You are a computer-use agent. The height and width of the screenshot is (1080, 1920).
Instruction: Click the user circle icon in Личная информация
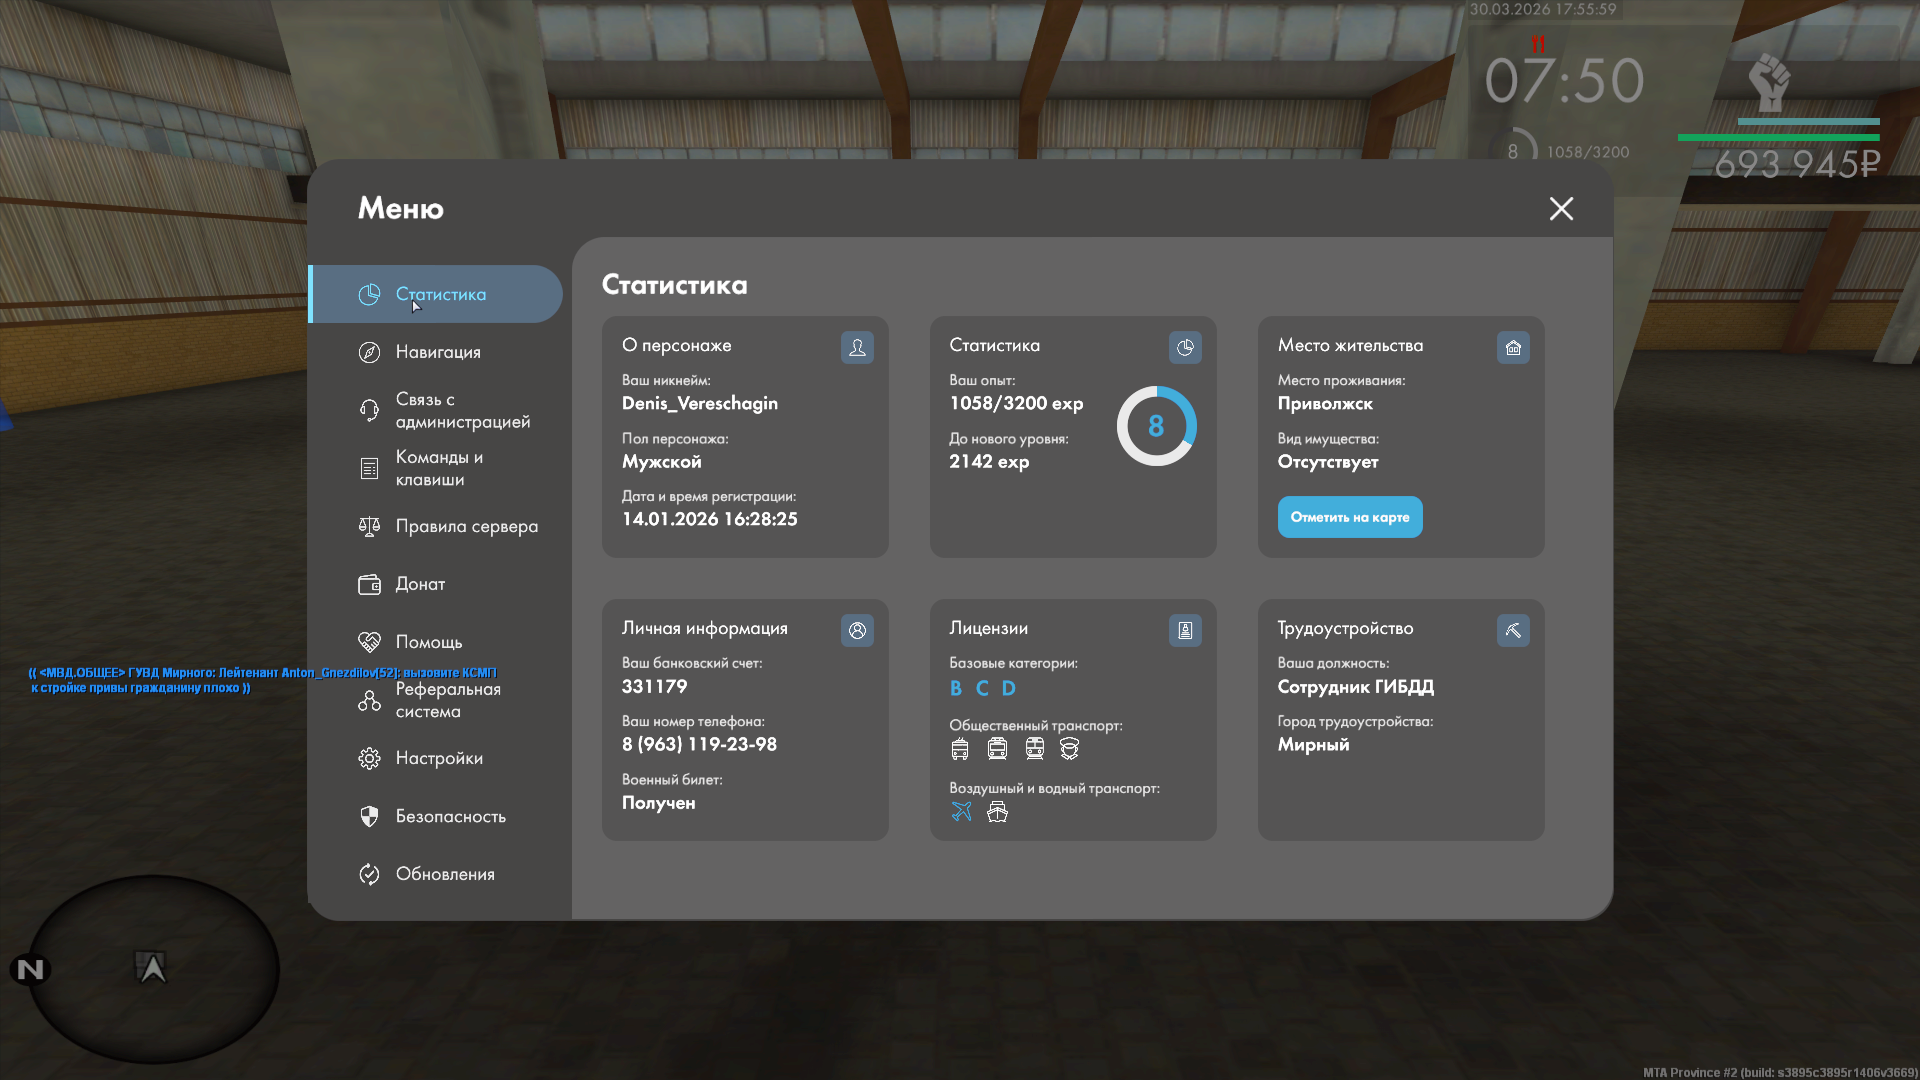pyautogui.click(x=857, y=630)
